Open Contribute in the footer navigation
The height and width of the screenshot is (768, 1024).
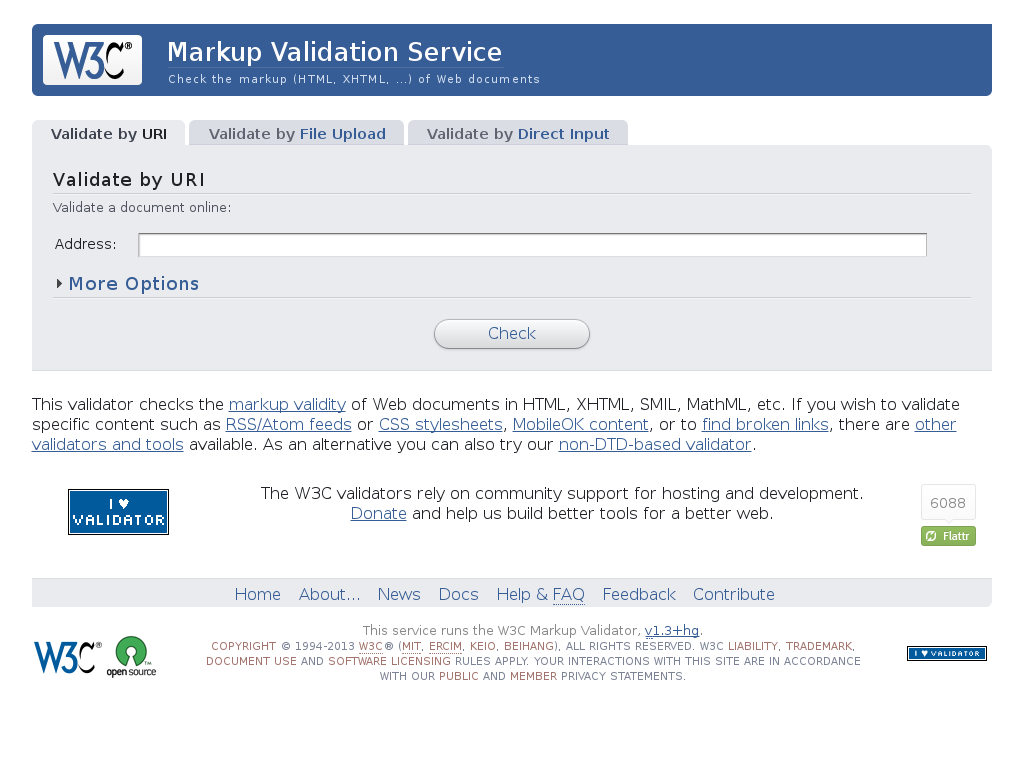(x=733, y=594)
